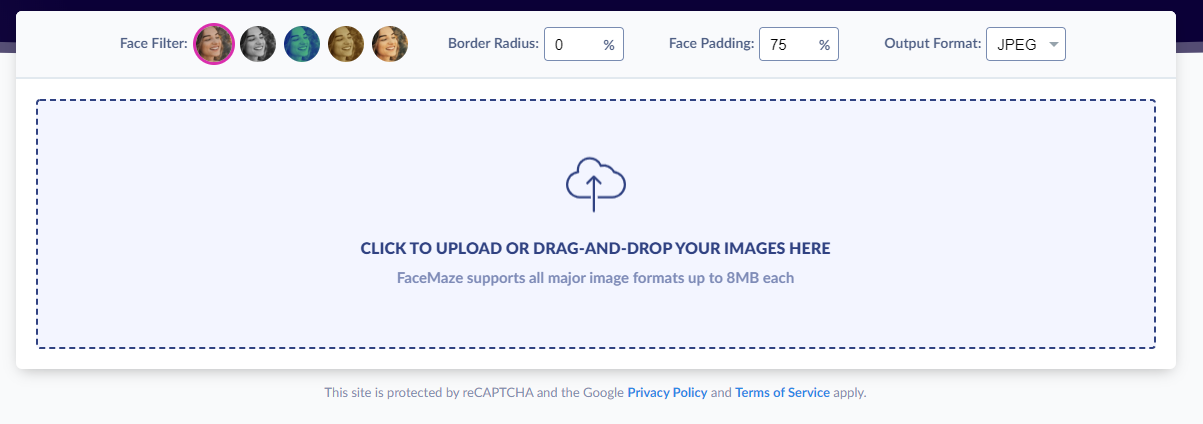Click the Border Radius label

(x=493, y=44)
